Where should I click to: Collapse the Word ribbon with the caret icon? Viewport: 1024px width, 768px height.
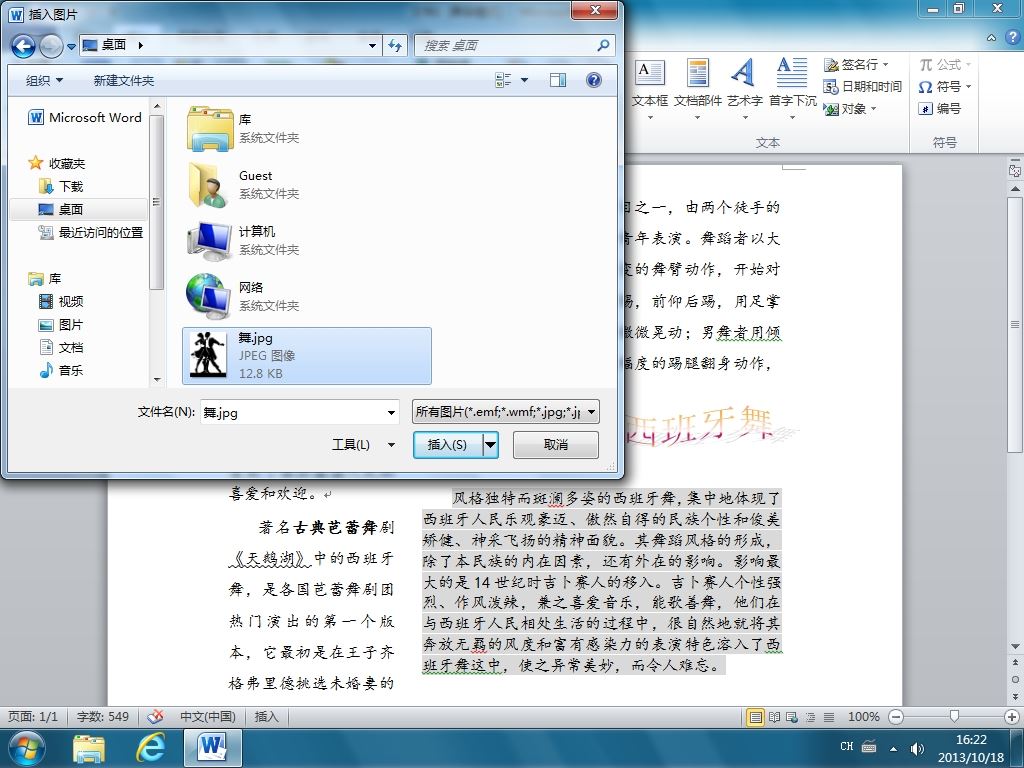[992, 38]
